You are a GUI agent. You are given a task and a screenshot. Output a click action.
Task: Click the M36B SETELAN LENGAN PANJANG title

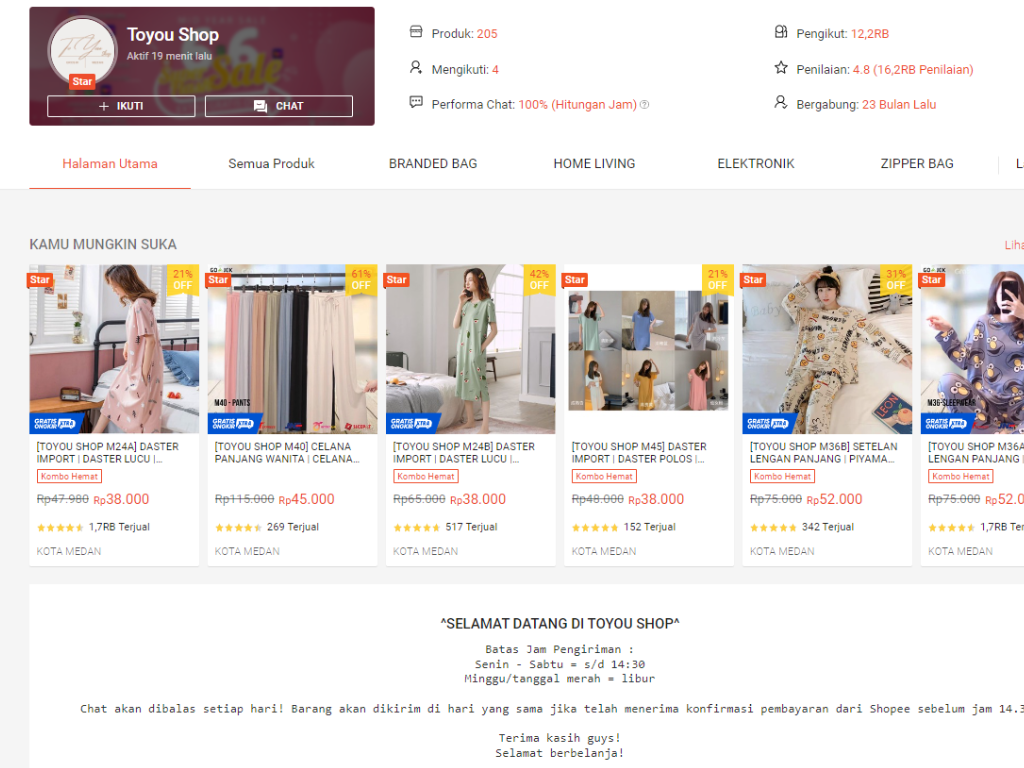click(824, 453)
